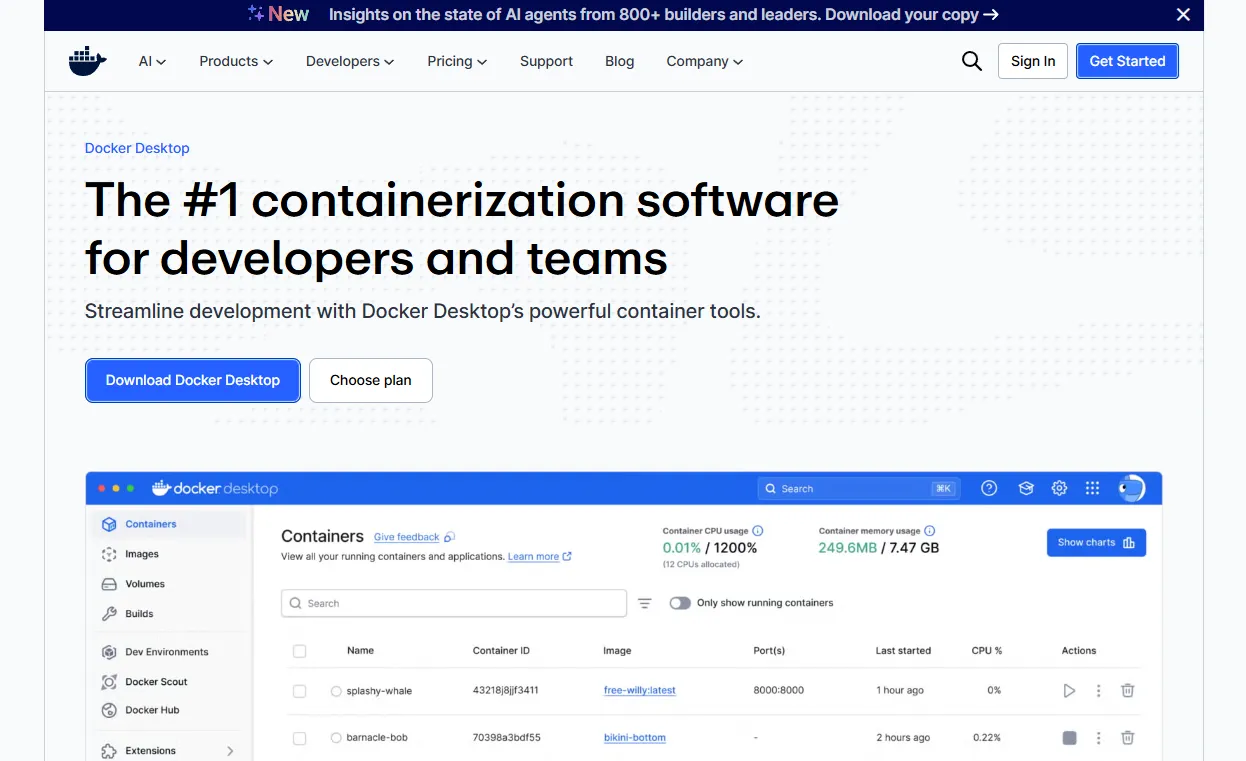Check the select-all containers checkbox
The height and width of the screenshot is (761, 1246).
tap(299, 651)
